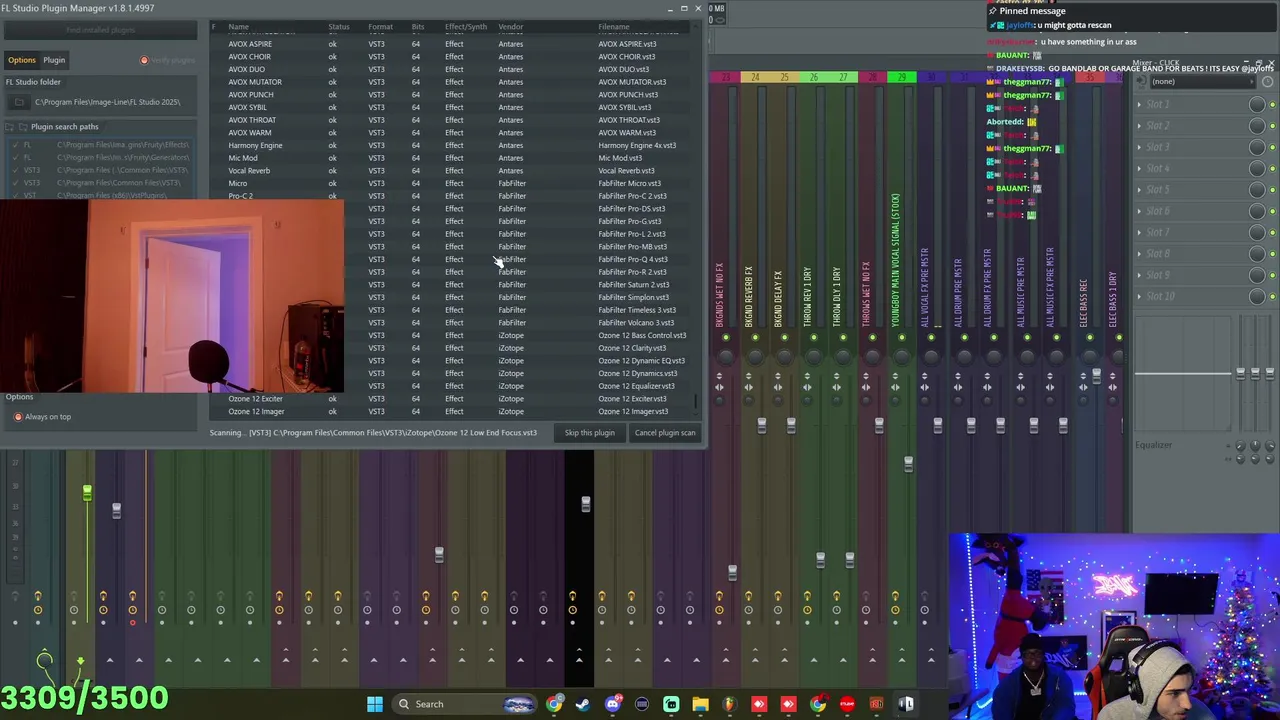Select the AVOX THROAT plugin row

click(x=452, y=120)
